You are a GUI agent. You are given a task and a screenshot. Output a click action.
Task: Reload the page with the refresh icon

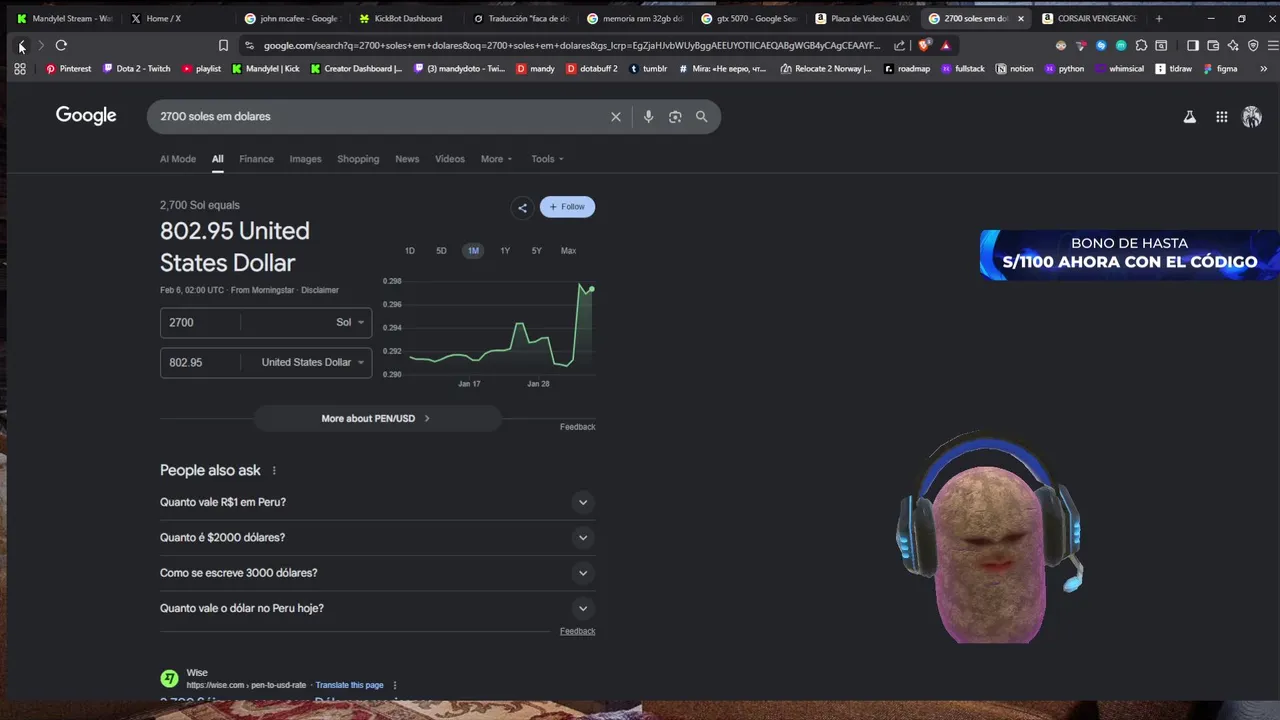coord(61,45)
